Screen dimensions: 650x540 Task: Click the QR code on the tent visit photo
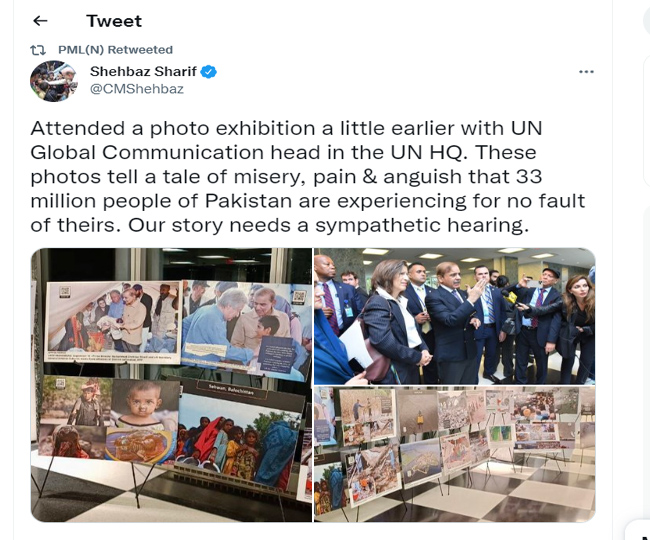(x=64, y=292)
